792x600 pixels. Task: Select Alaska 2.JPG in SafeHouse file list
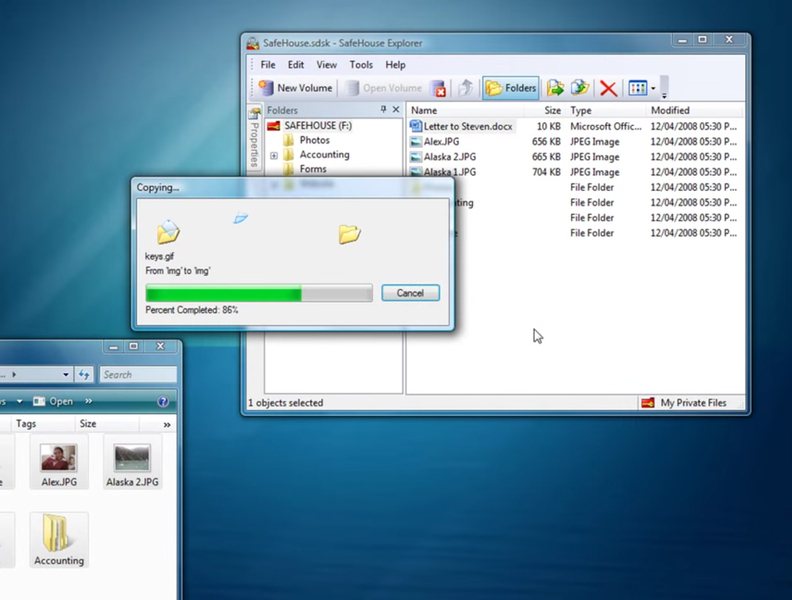pos(450,157)
